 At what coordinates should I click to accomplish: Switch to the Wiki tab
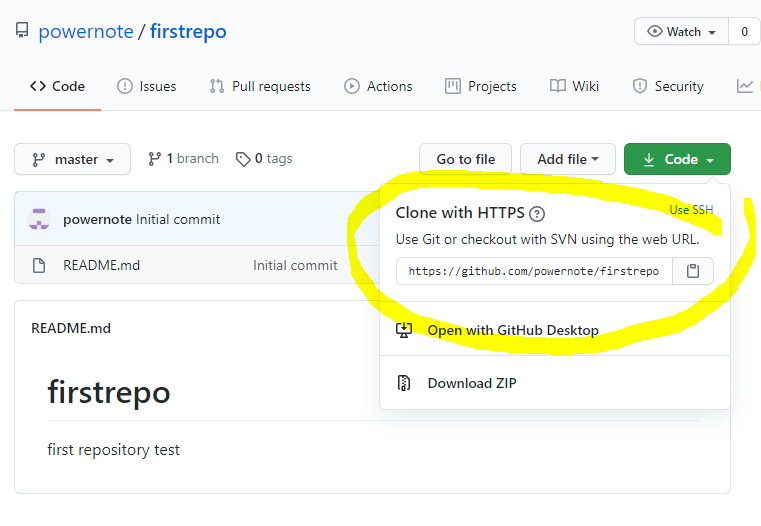point(574,86)
